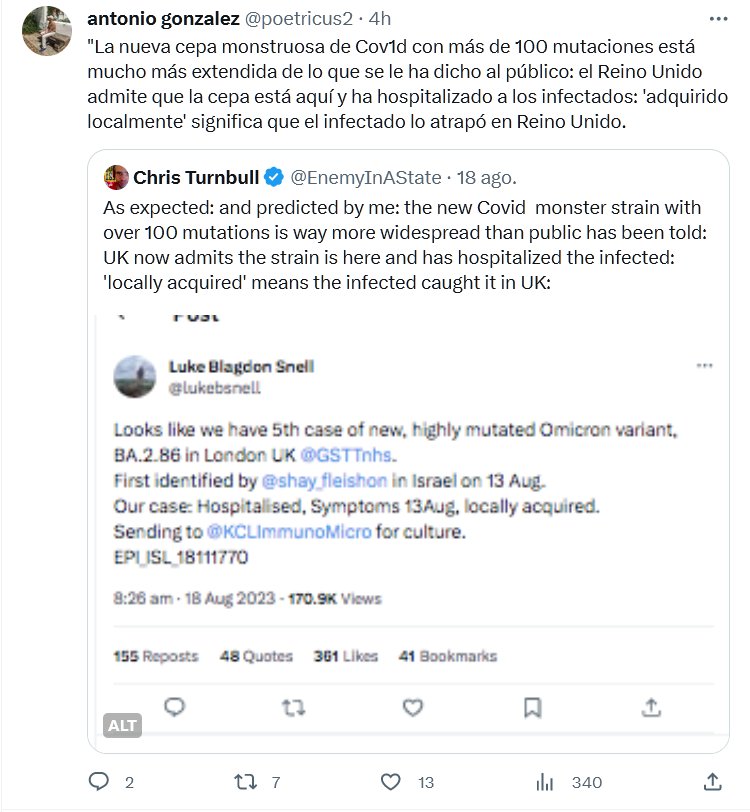Image resolution: width=750 pixels, height=812 pixels.
Task: Open Chris Turnbull's small avatar
Action: tap(116, 178)
